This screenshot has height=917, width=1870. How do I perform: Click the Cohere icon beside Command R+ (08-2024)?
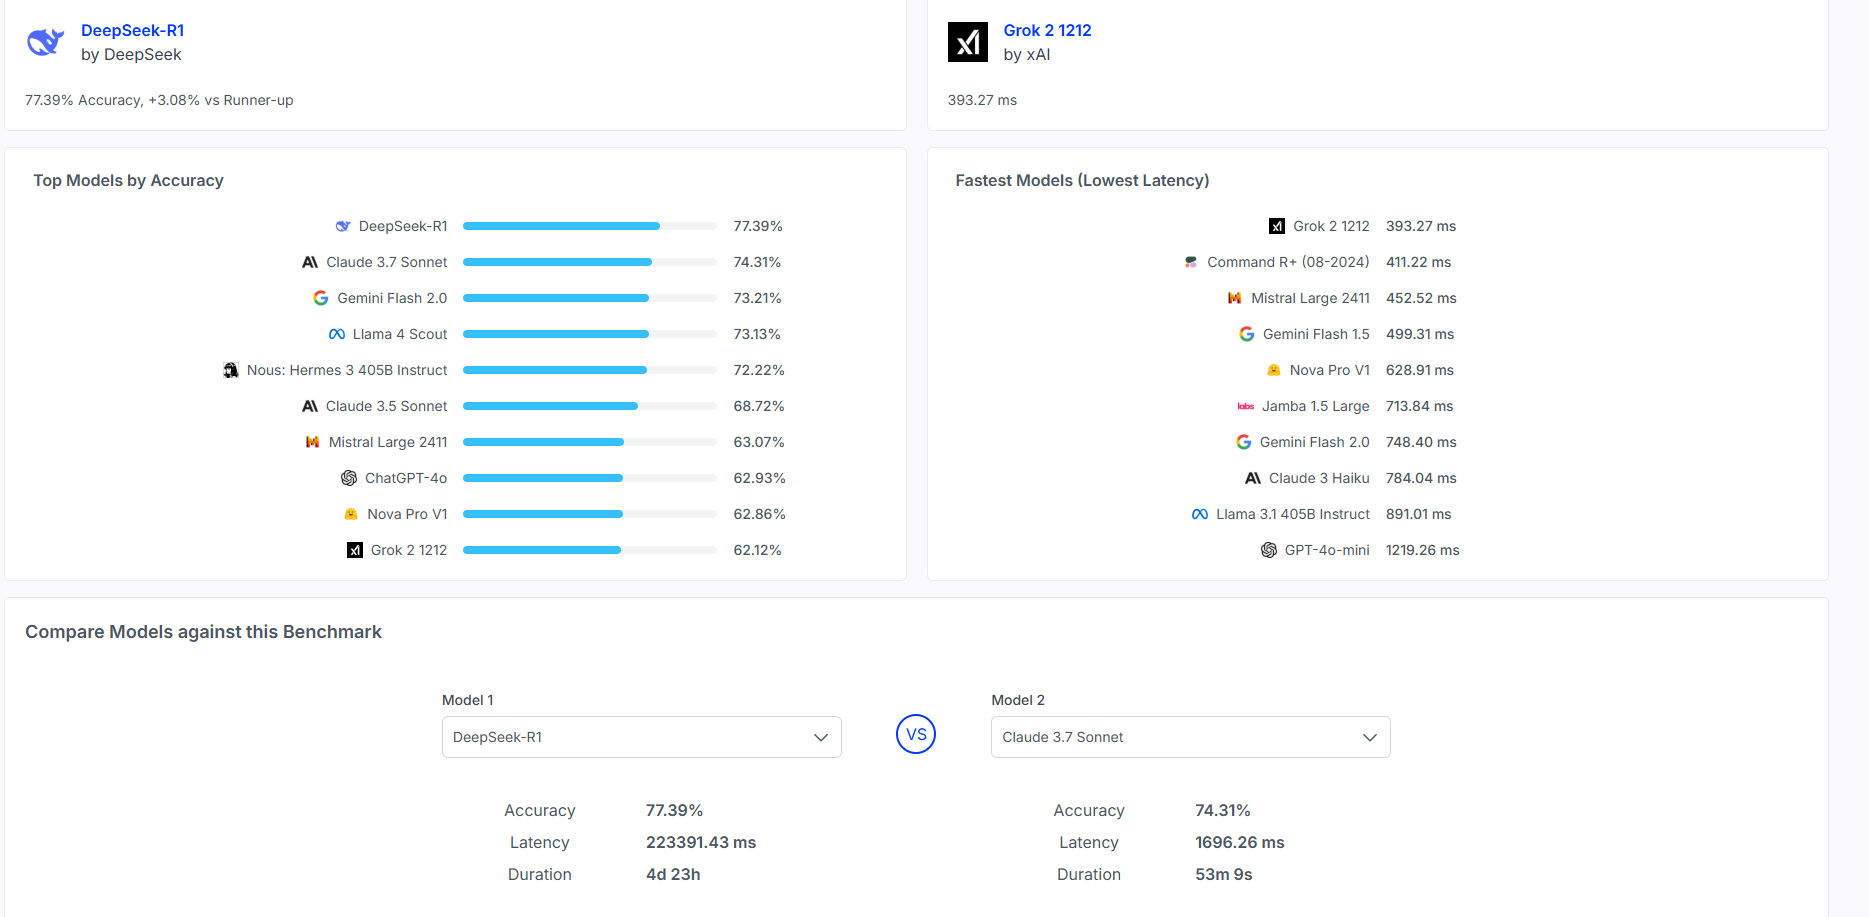[x=1191, y=262]
